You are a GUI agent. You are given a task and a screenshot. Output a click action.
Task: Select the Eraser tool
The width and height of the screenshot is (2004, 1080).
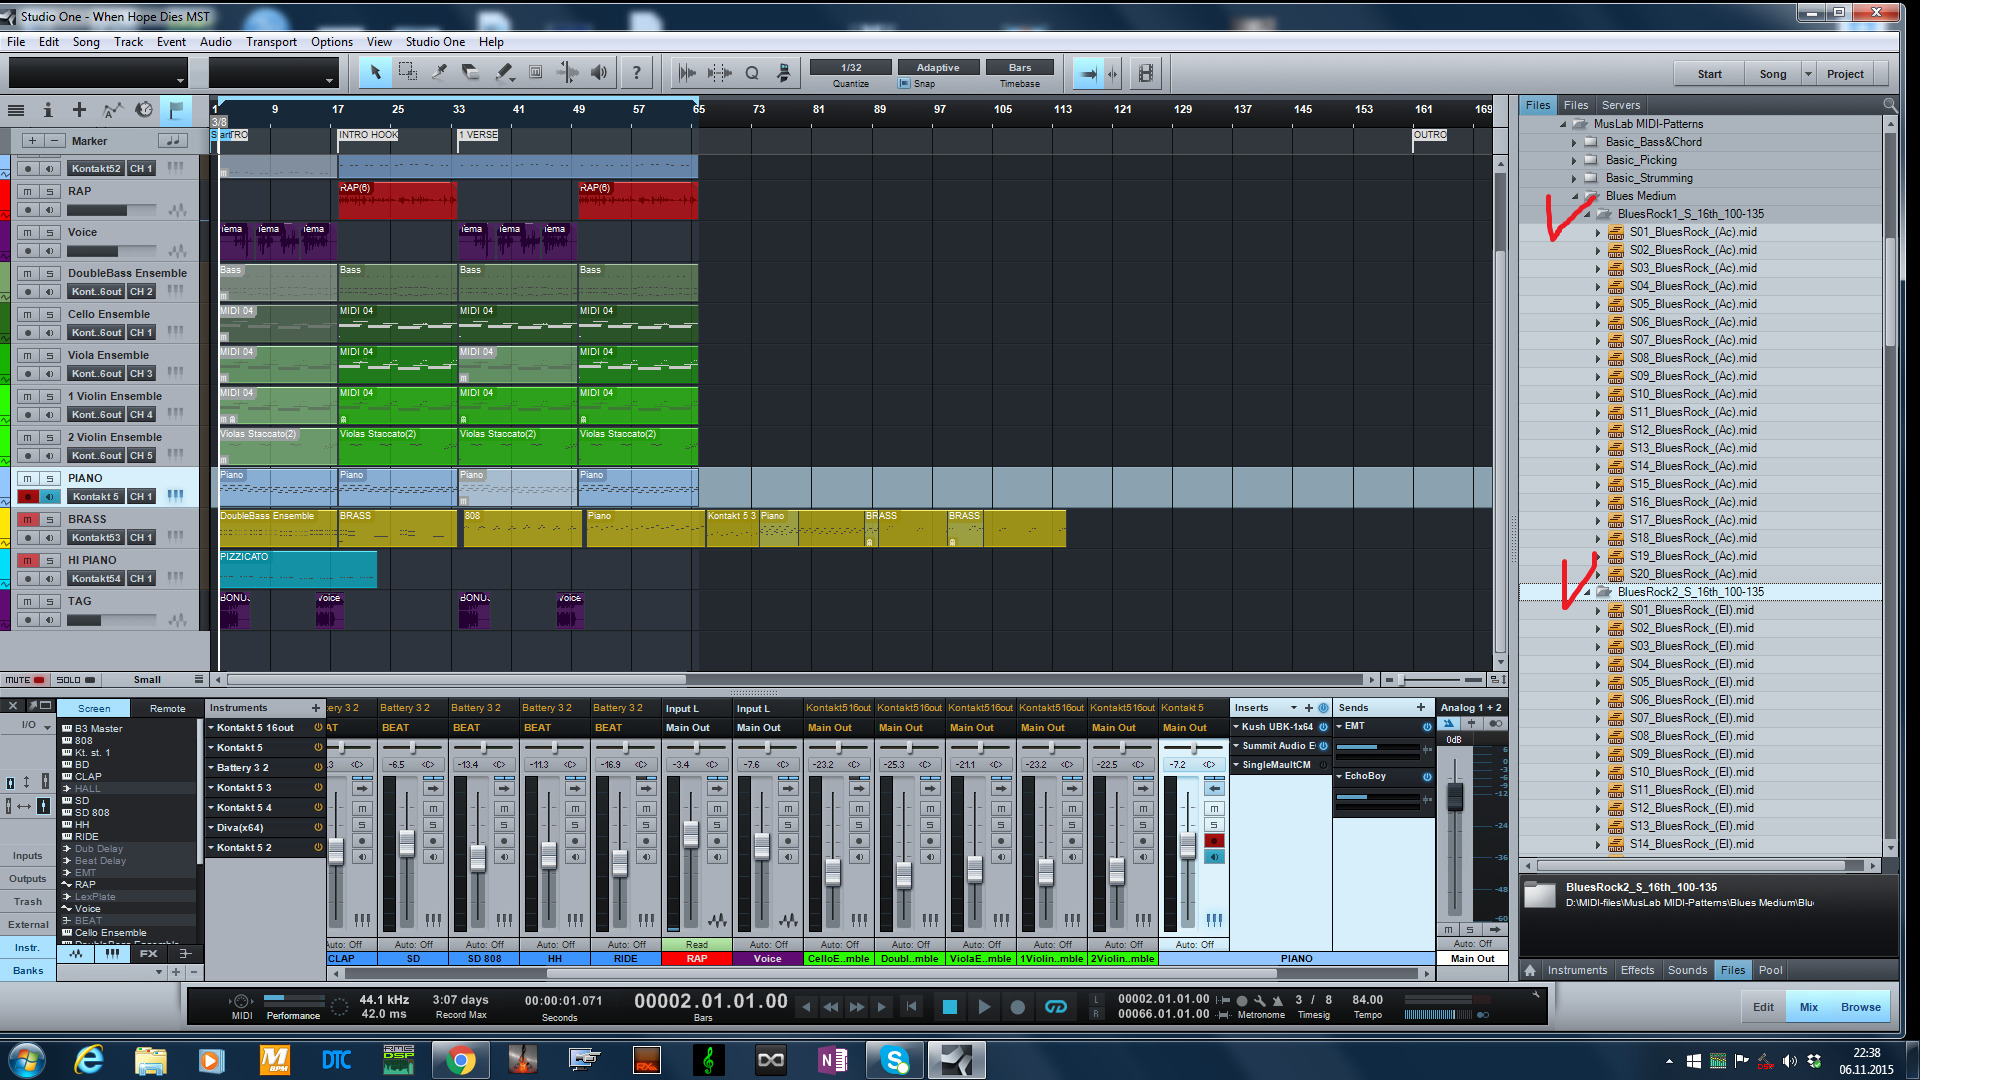point(470,72)
